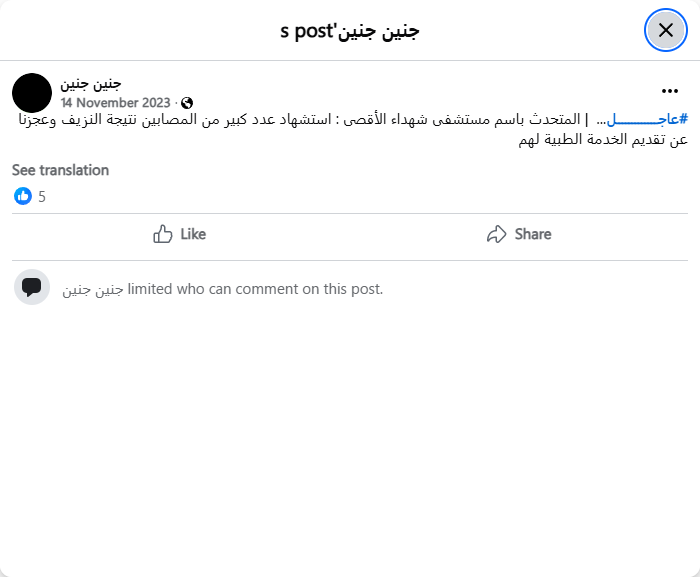Viewport: 700px width, 577px height.
Task: Click the first line of Arabic post text
Action: pos(380,120)
